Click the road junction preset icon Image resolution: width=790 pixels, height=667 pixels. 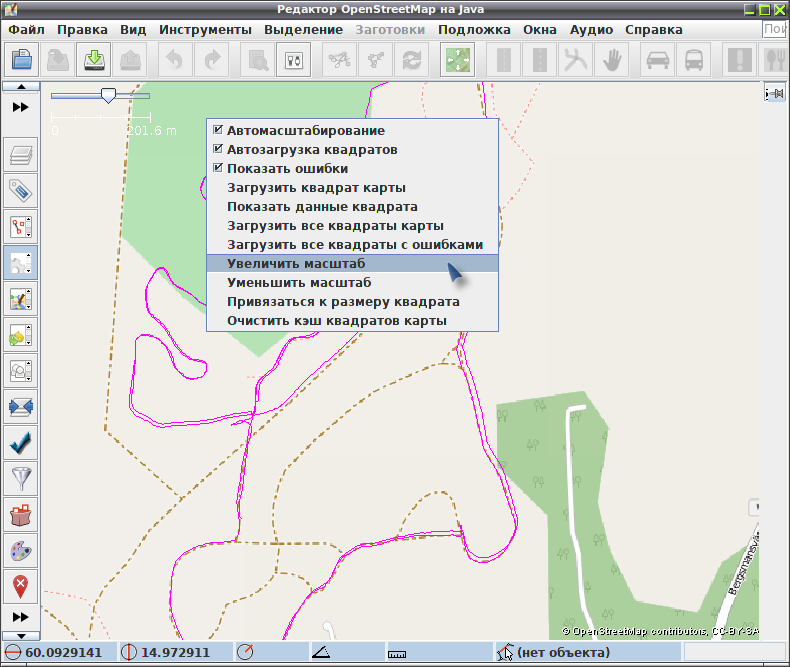[575, 60]
